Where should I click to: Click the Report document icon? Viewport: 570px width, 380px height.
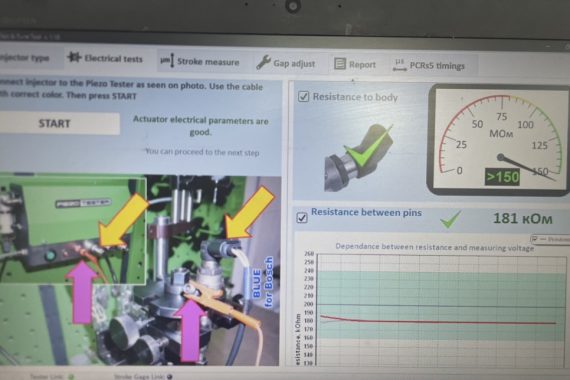340,64
